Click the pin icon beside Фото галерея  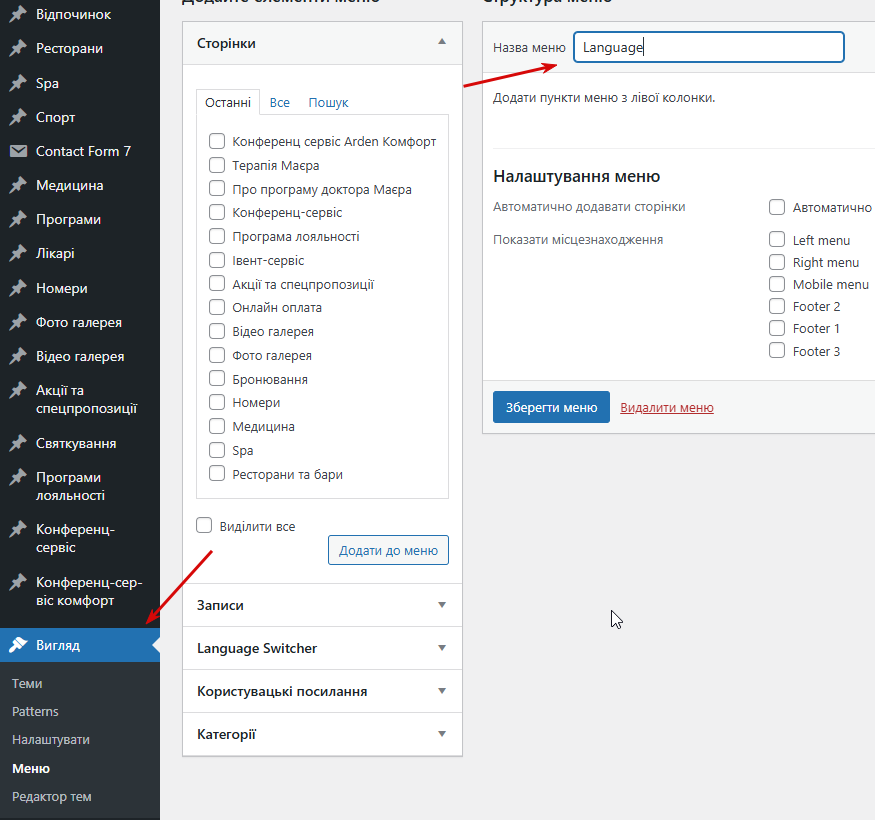pos(18,323)
